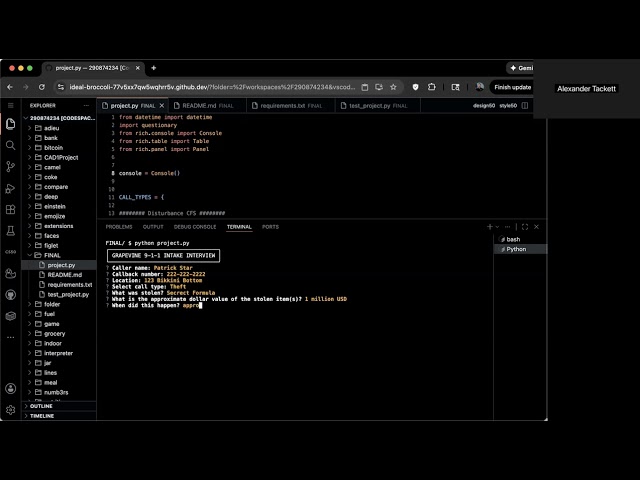Switch to the requirements.txt editor tab
The width and height of the screenshot is (640, 480).
tap(291, 105)
